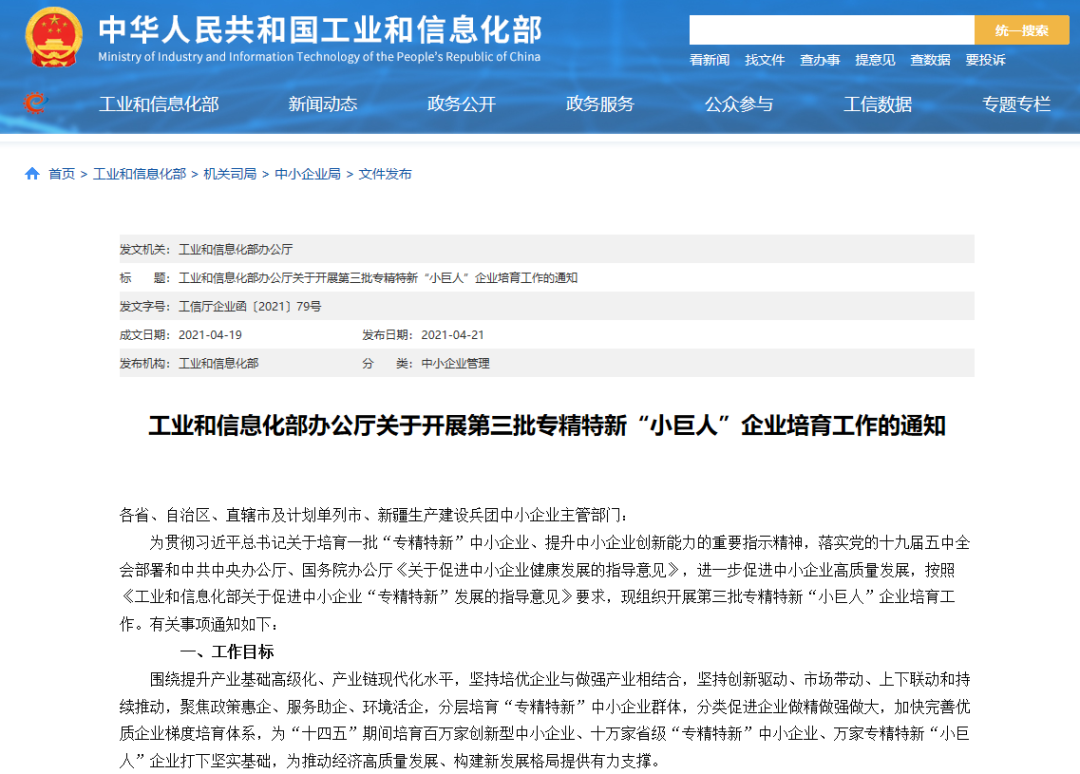Go to 中小企业局 breadcrumb link
The width and height of the screenshot is (1080, 774).
(308, 174)
